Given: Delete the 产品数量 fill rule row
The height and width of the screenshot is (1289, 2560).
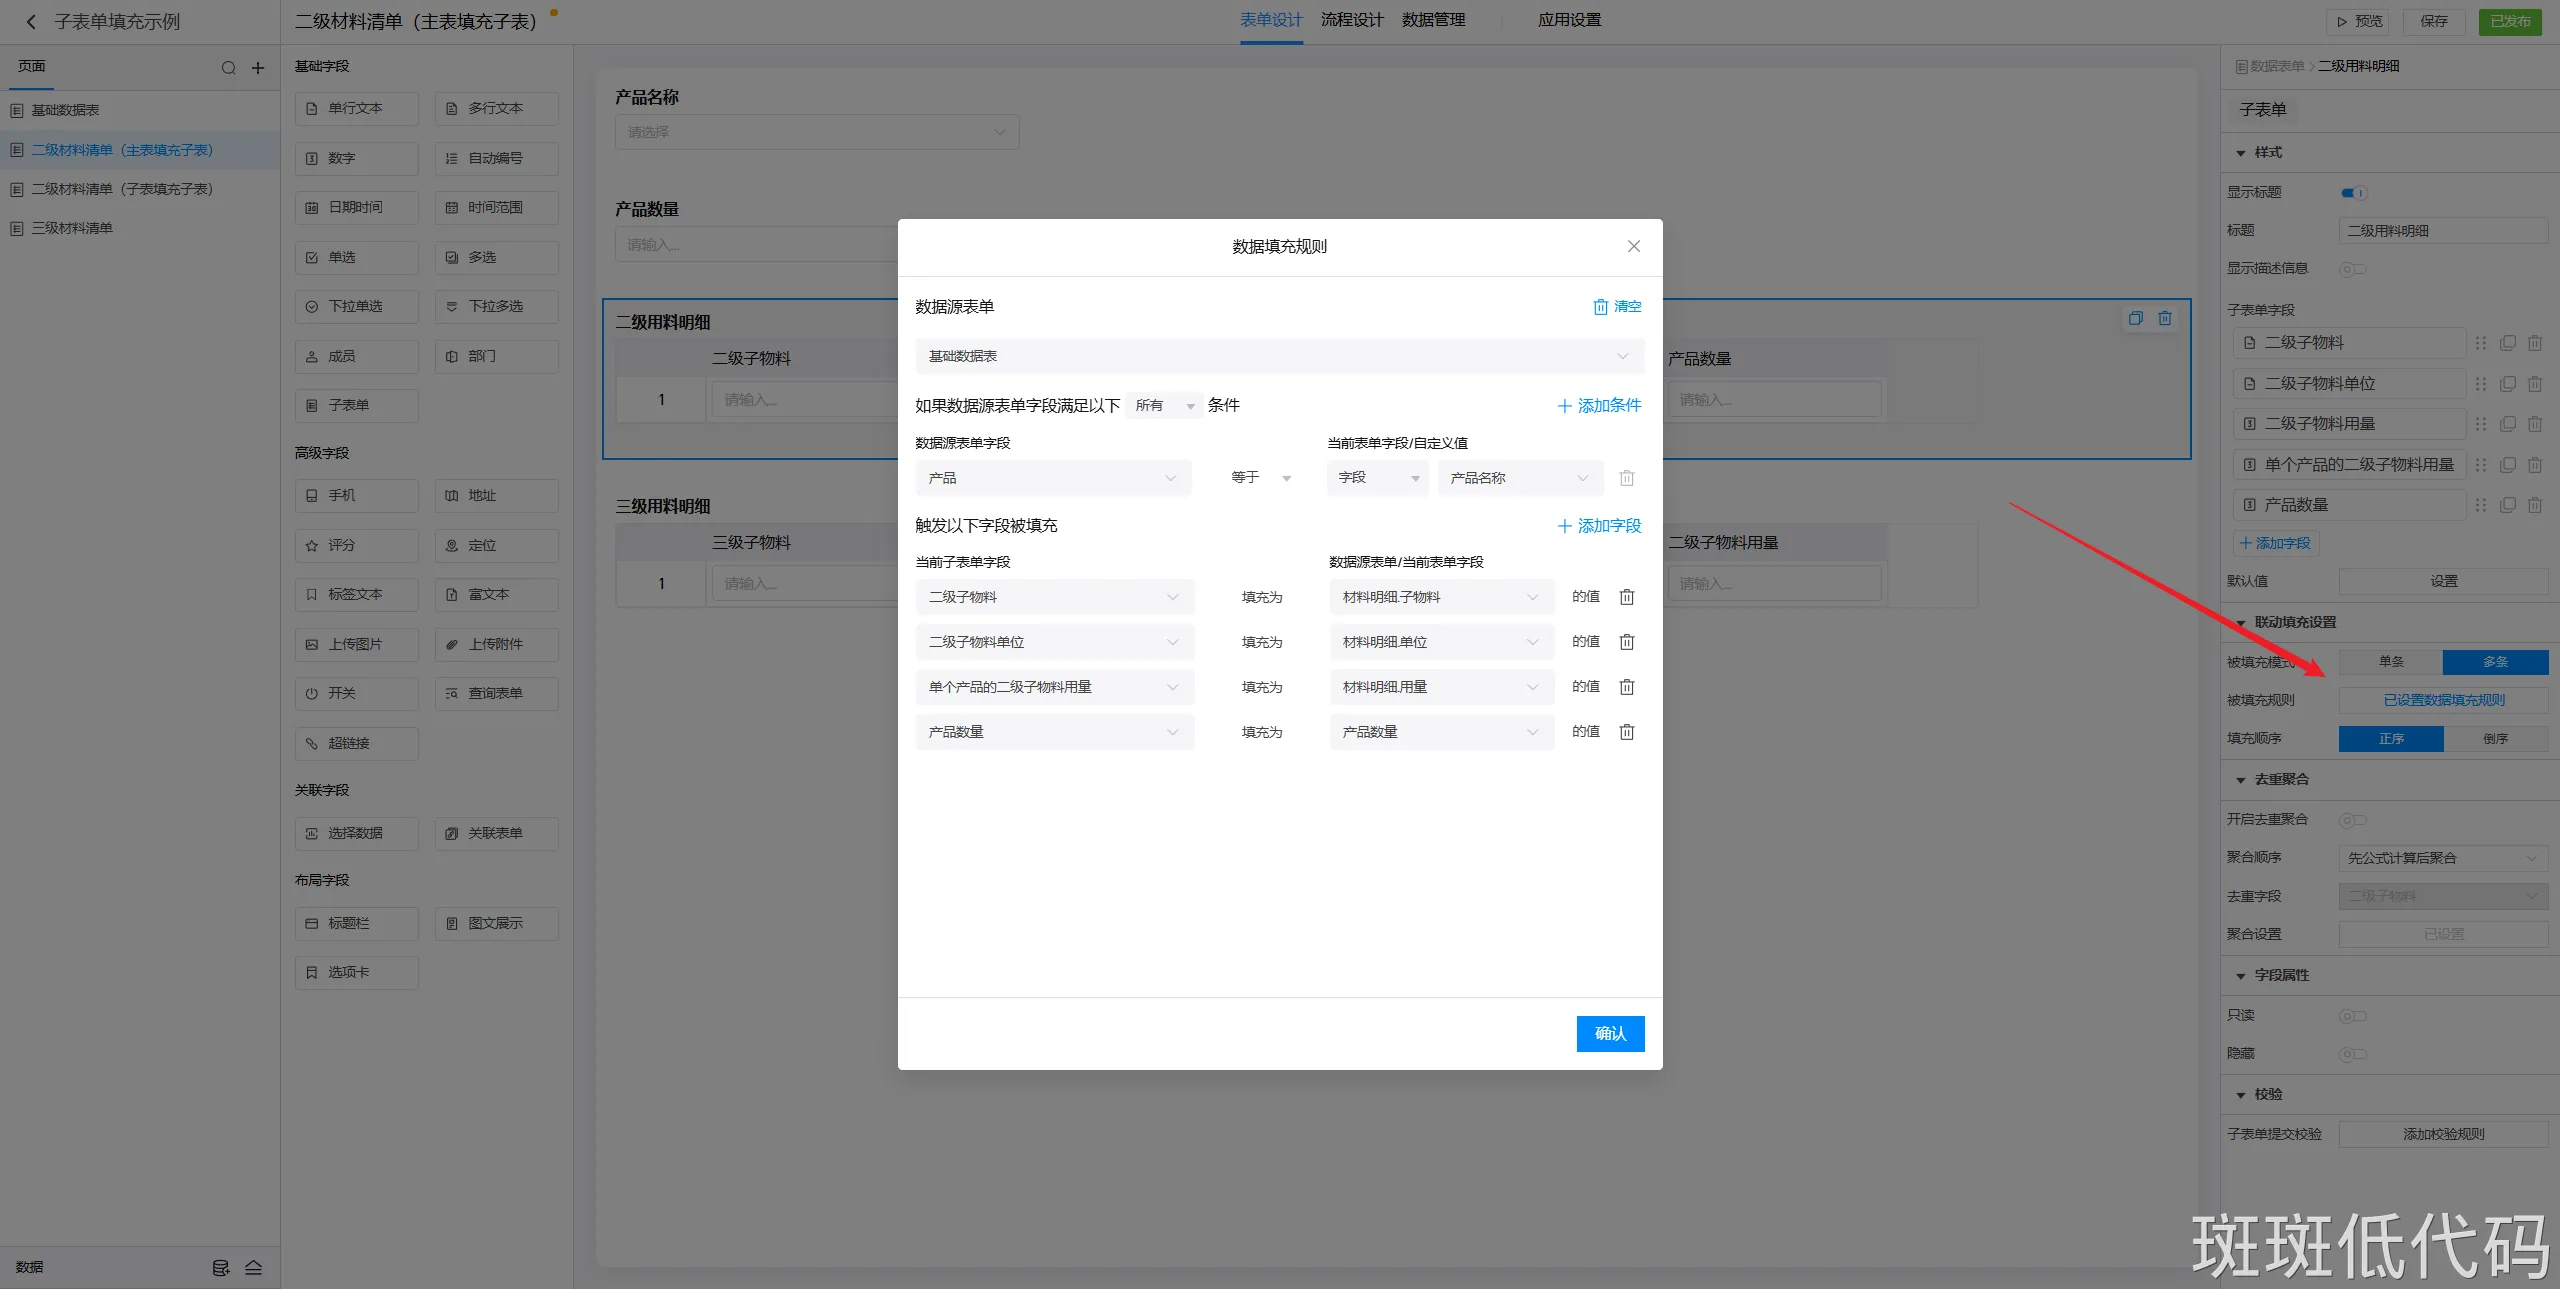Looking at the screenshot, I should [x=1626, y=732].
